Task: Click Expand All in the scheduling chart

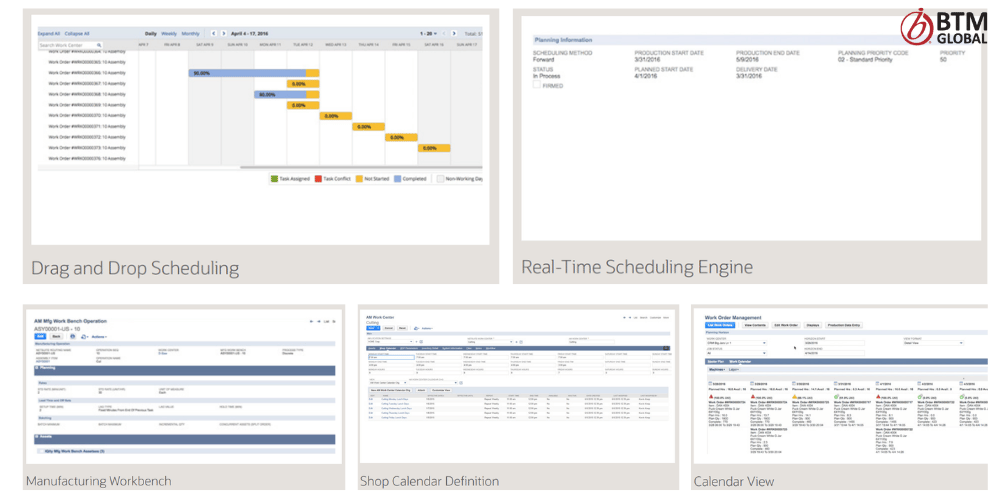Action: [x=48, y=33]
